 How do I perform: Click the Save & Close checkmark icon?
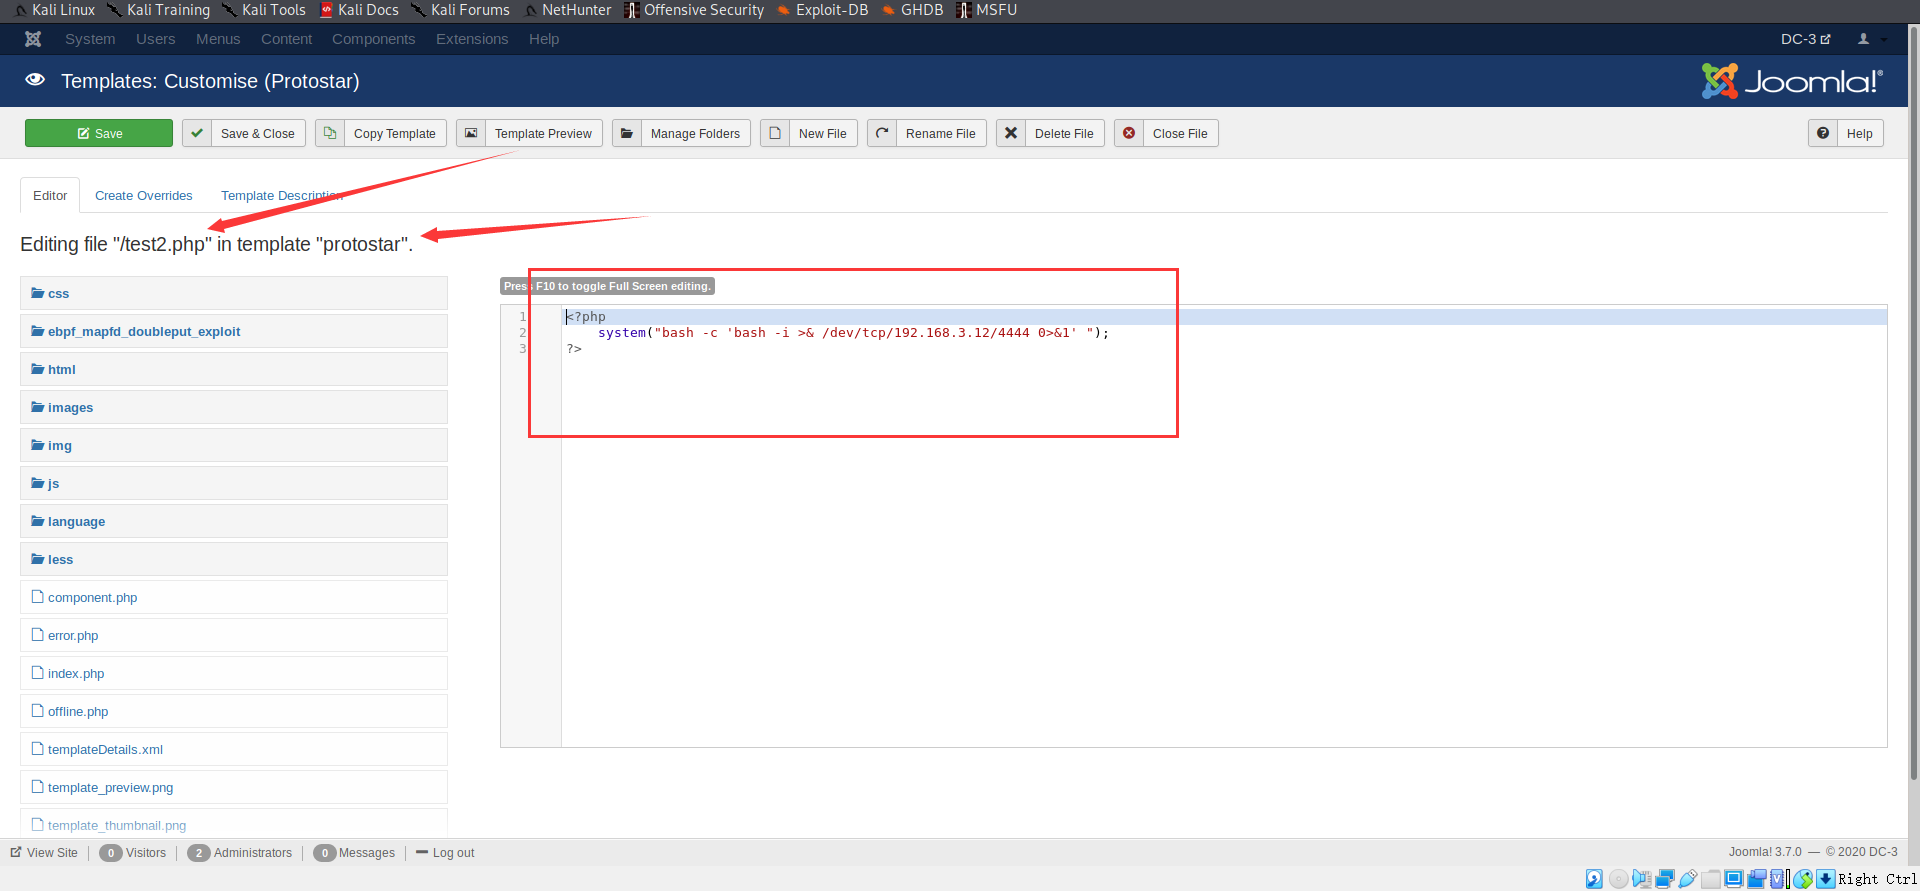click(x=197, y=133)
